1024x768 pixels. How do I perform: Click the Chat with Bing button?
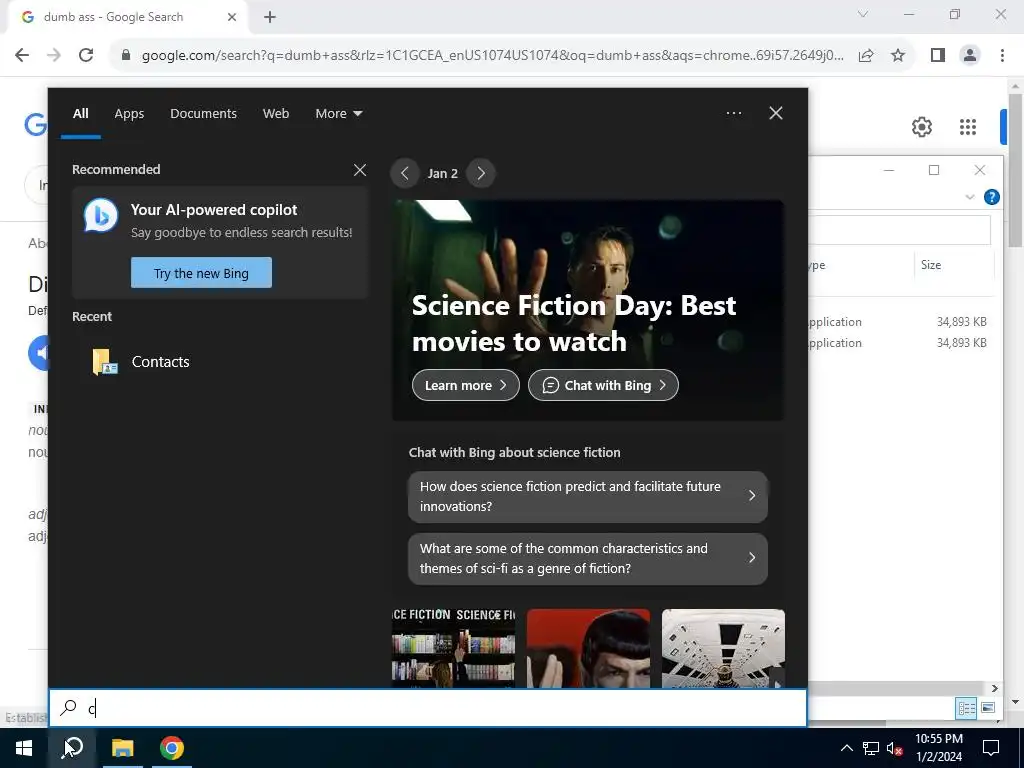click(x=603, y=385)
